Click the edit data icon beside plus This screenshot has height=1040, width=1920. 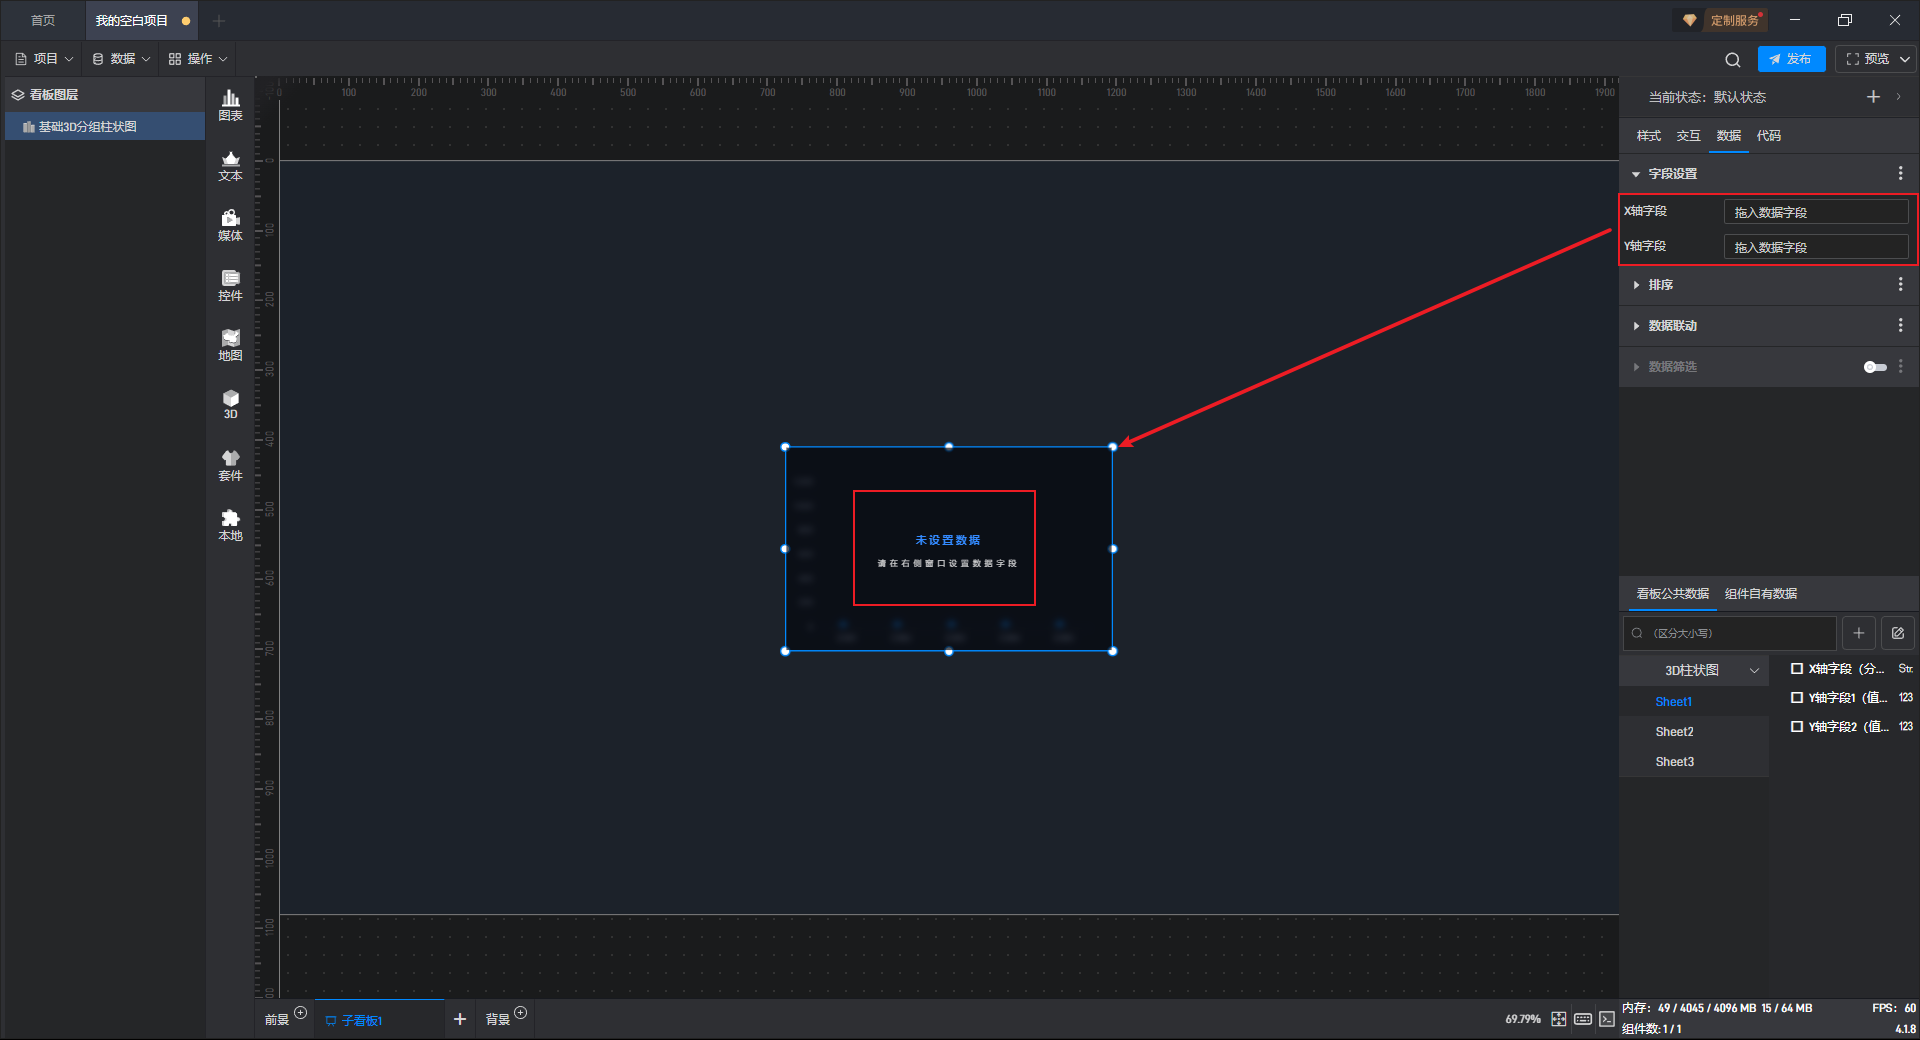pos(1898,633)
